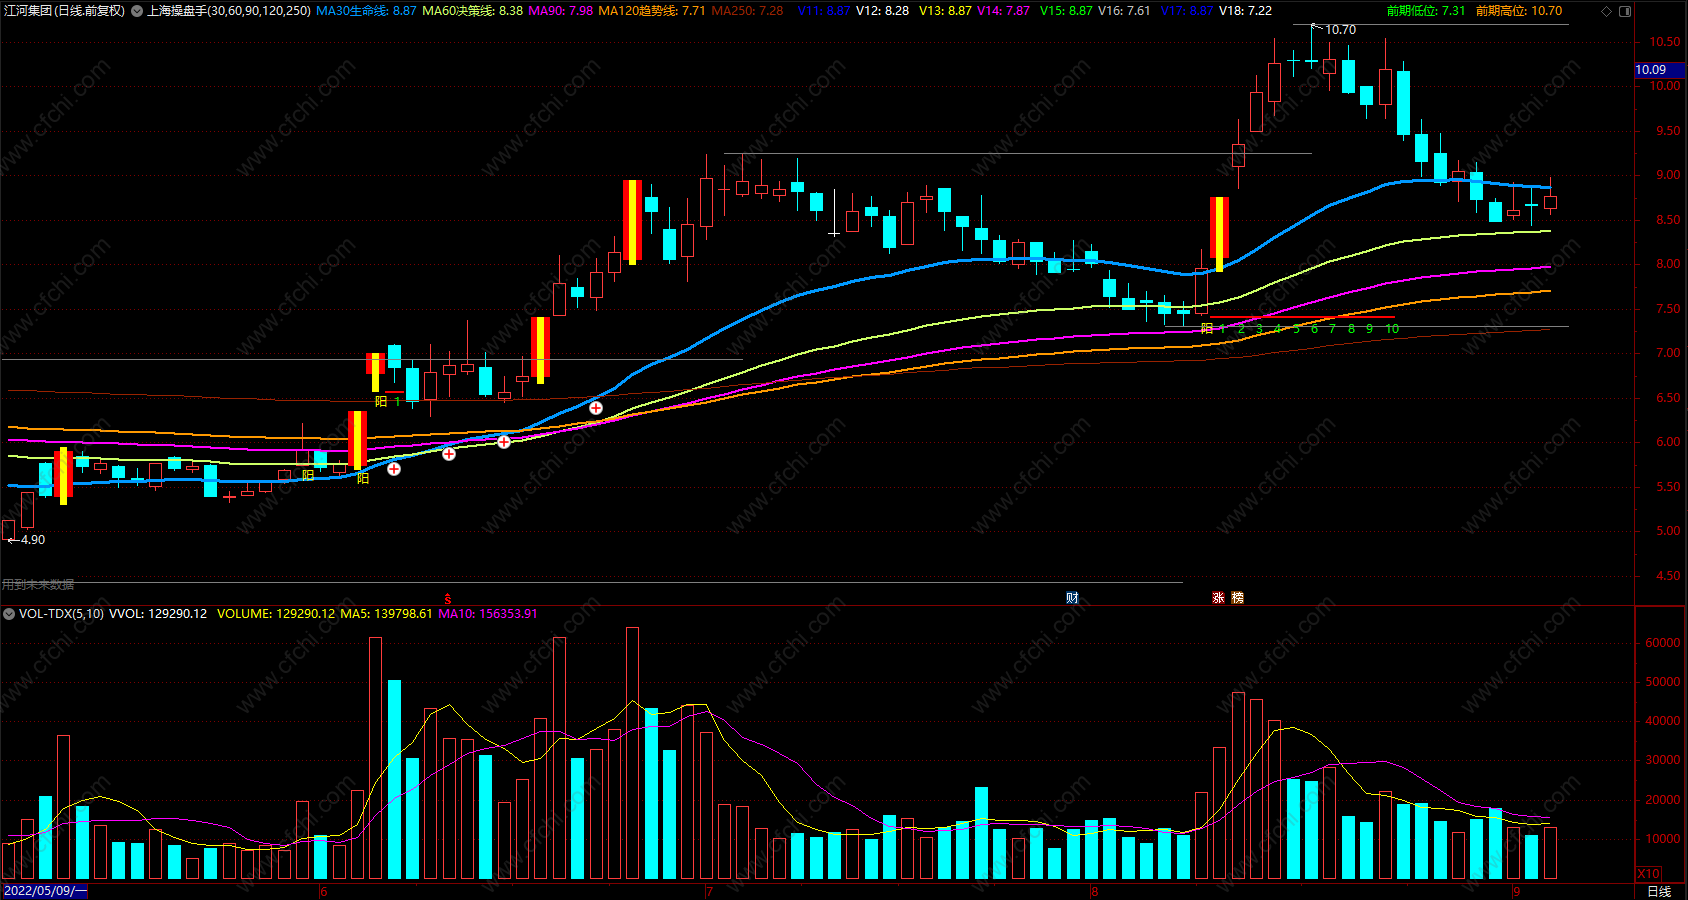Screen dimensions: 1688x900
Task: Click the MA90 7.98 label
Action: (560, 11)
